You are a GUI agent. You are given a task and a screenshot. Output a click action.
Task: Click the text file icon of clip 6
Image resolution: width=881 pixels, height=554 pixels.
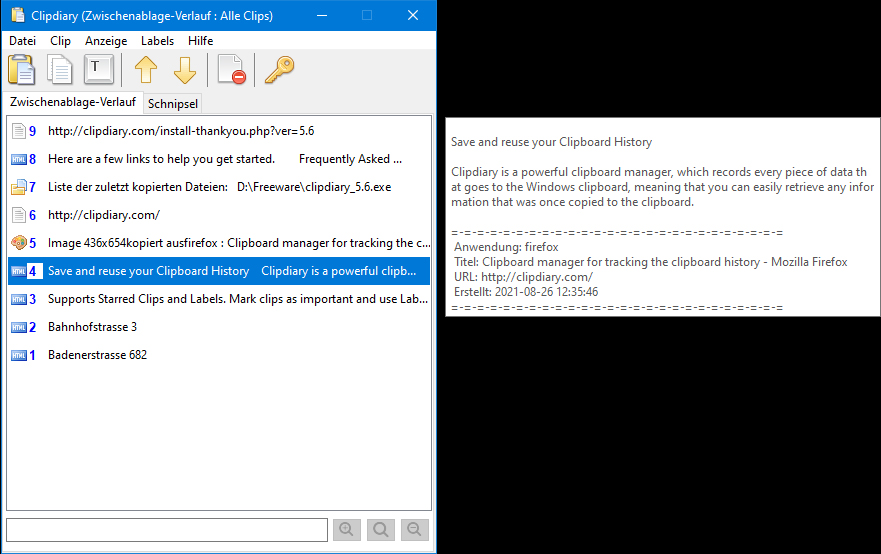point(19,215)
